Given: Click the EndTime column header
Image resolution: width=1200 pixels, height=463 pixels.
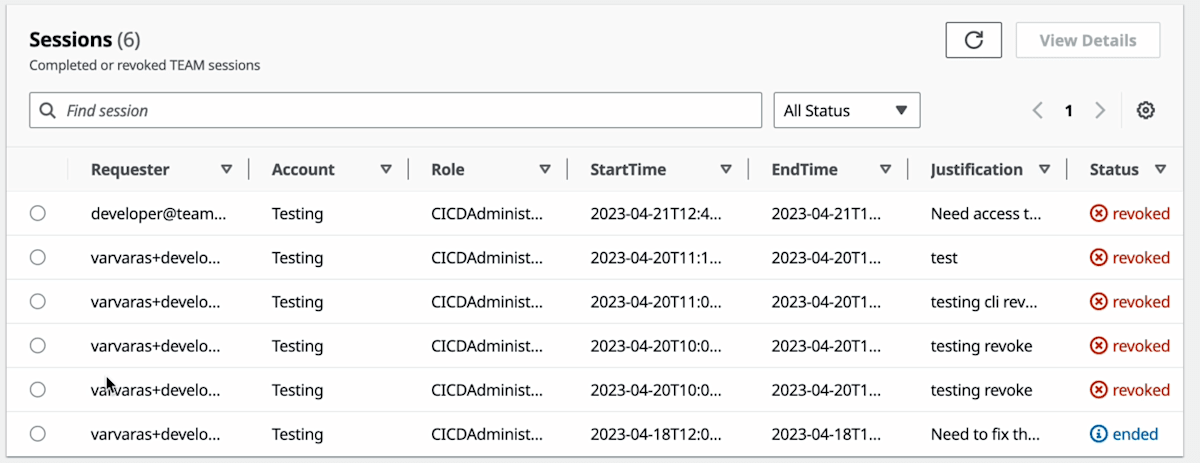Looking at the screenshot, I should 805,169.
